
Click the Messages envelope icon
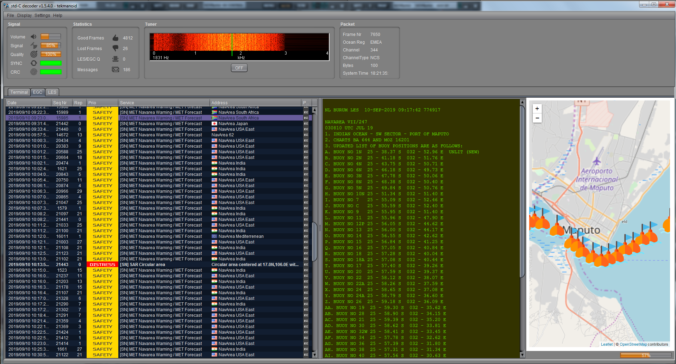tap(115, 69)
